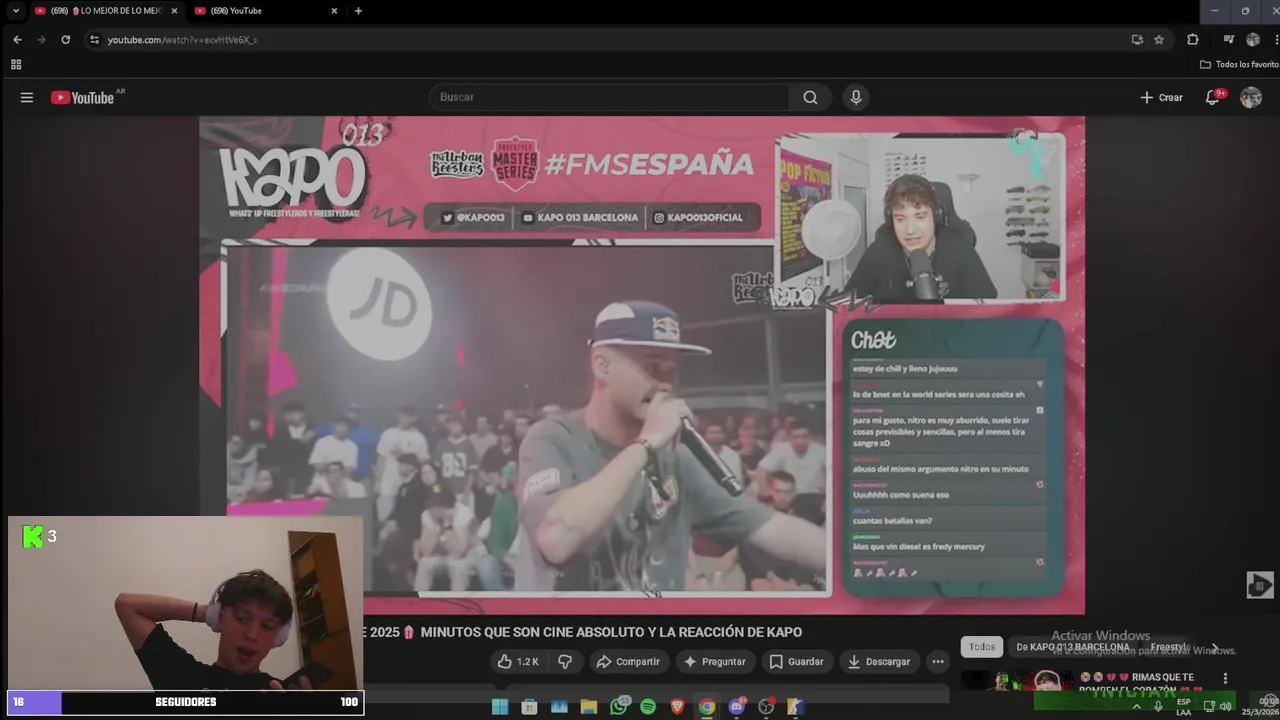The width and height of the screenshot is (1280, 720).
Task: Open Todos los favoritos bookmarks folder
Action: pos(1240,64)
